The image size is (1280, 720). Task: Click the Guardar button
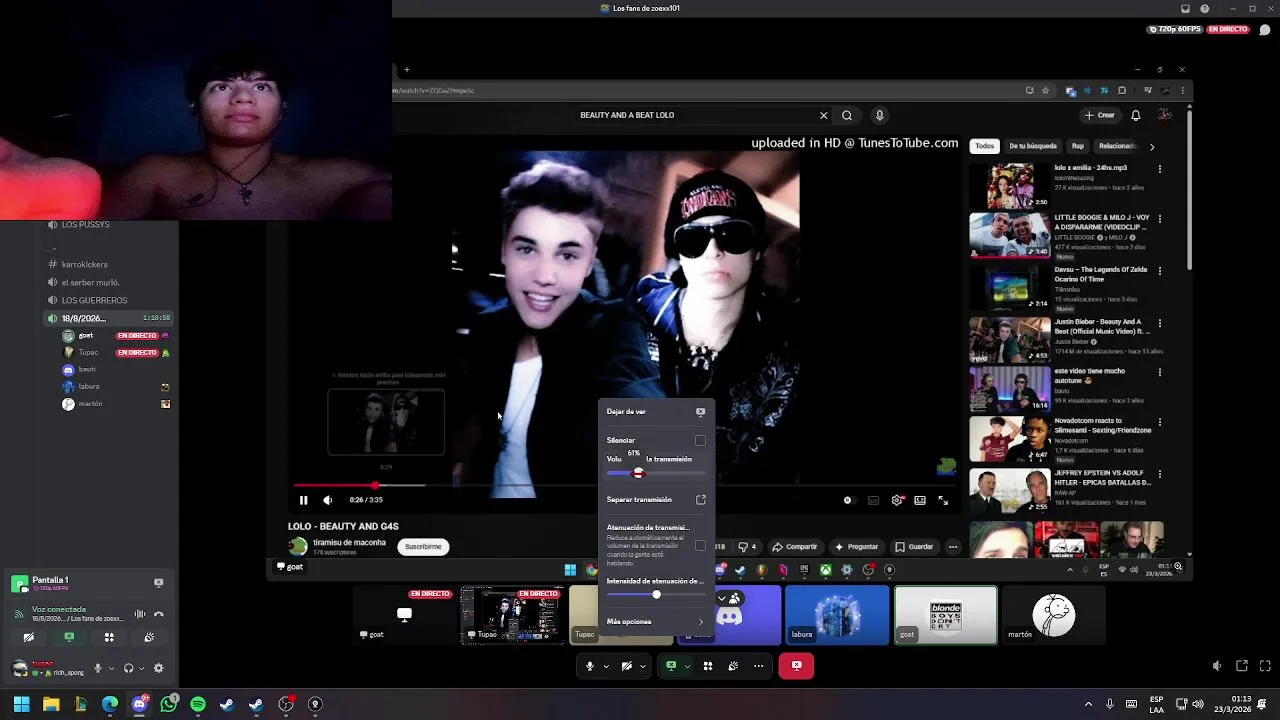pyautogui.click(x=915, y=547)
